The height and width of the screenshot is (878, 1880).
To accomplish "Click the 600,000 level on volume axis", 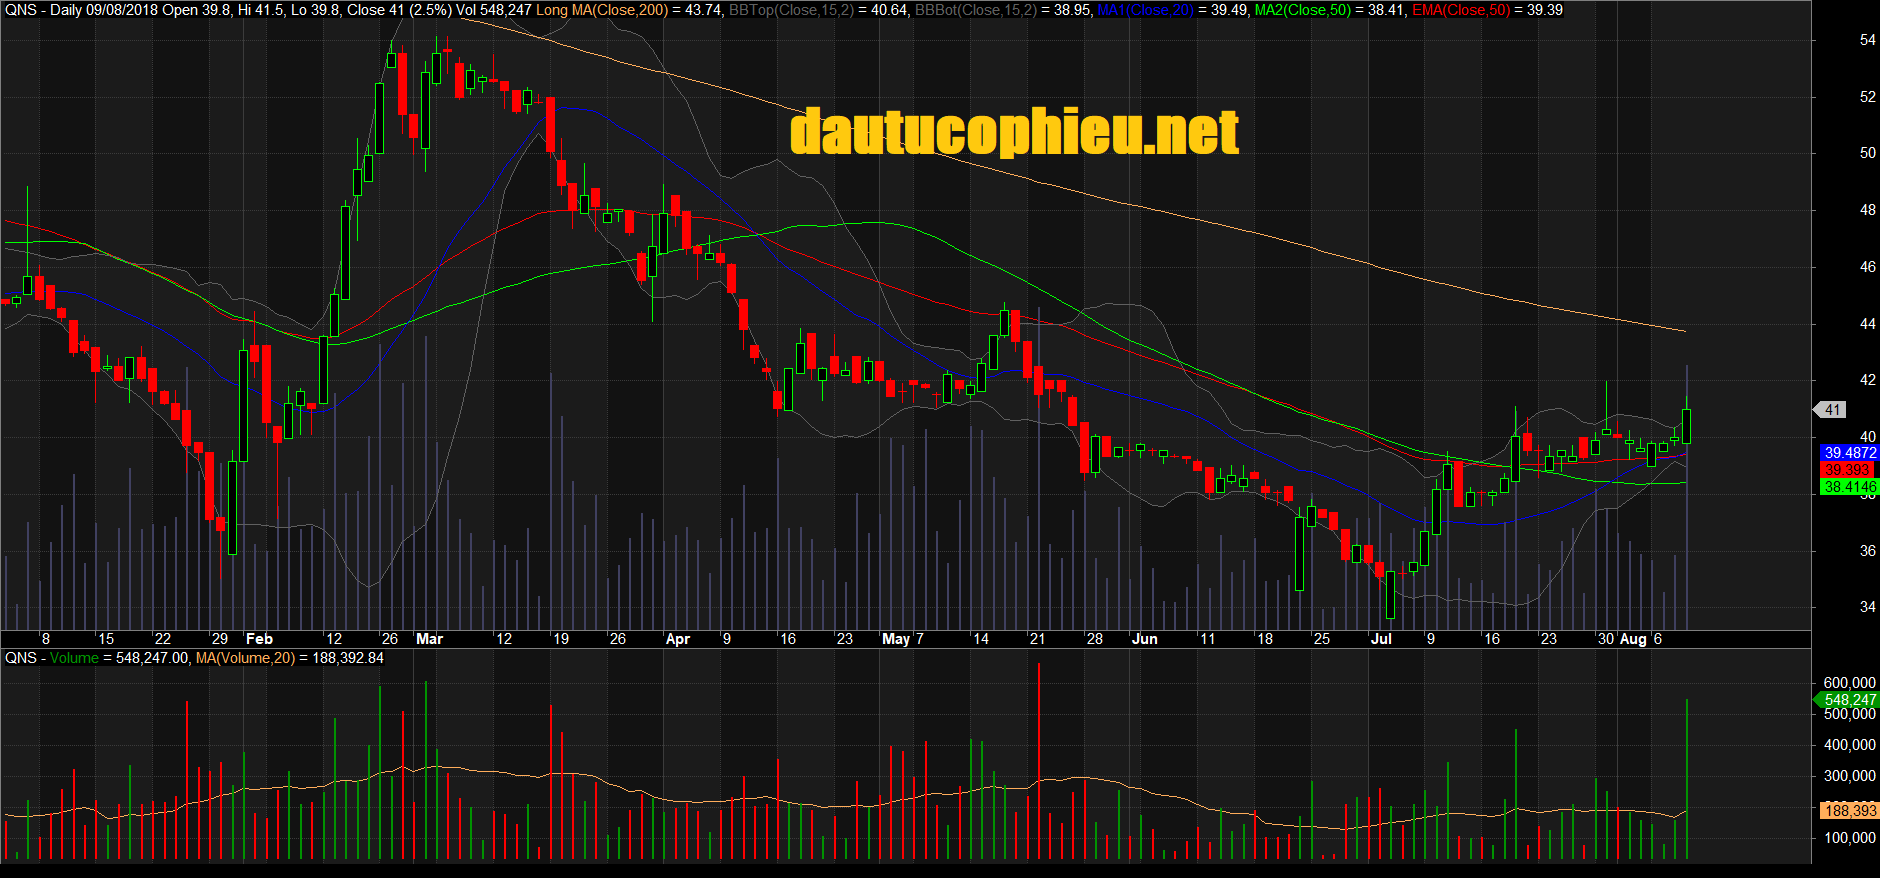I will 1849,683.
